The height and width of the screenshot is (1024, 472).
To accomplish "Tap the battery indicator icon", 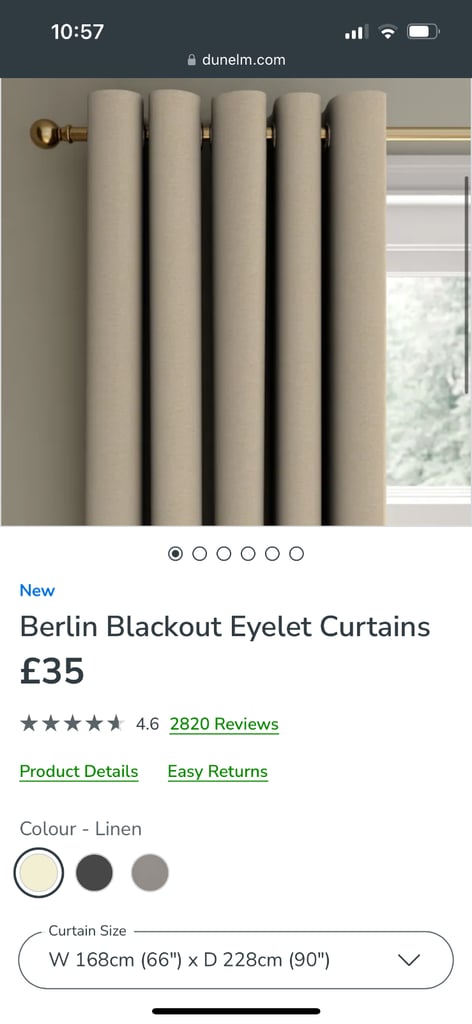I will (424, 31).
